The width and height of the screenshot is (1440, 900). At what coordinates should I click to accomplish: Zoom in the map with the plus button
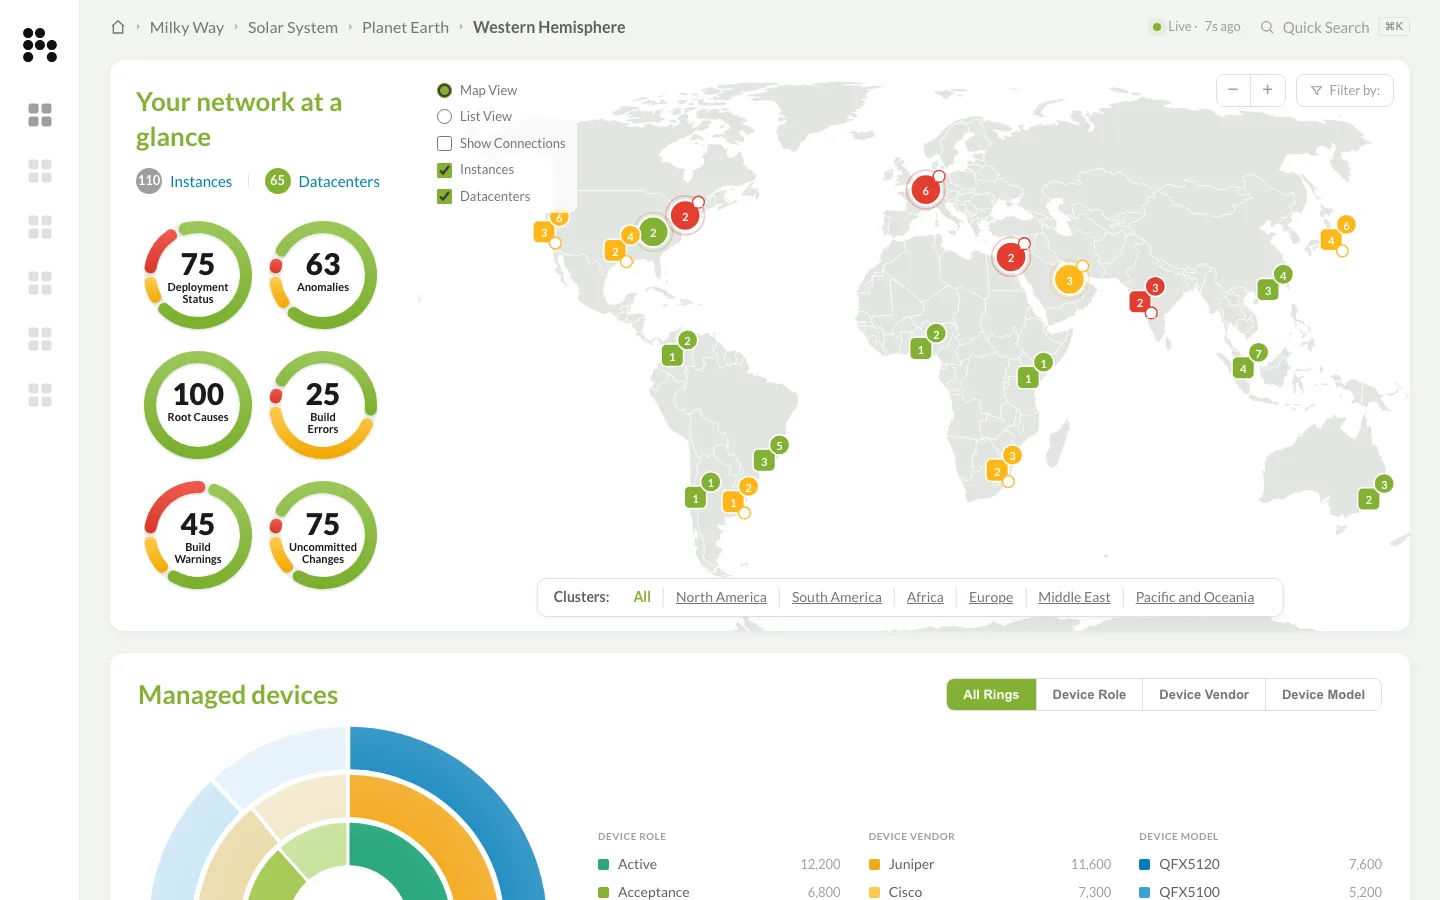tap(1267, 90)
